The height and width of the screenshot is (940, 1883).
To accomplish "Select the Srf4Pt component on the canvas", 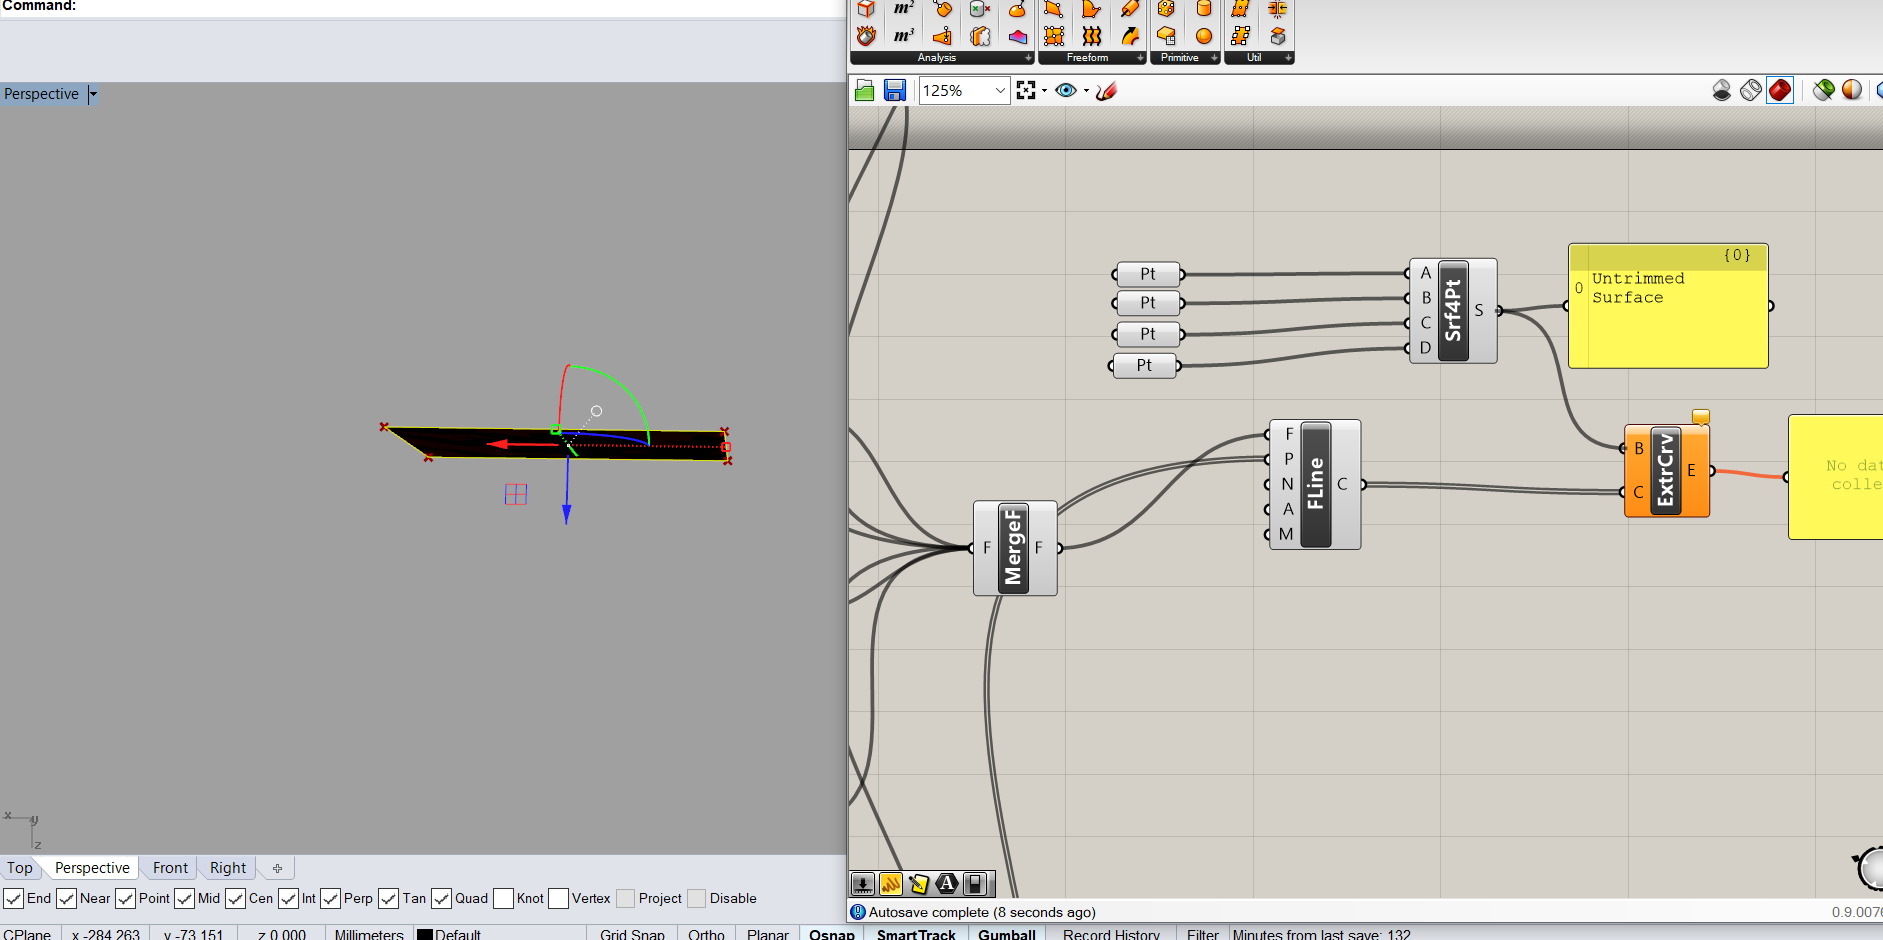I will (x=1453, y=311).
